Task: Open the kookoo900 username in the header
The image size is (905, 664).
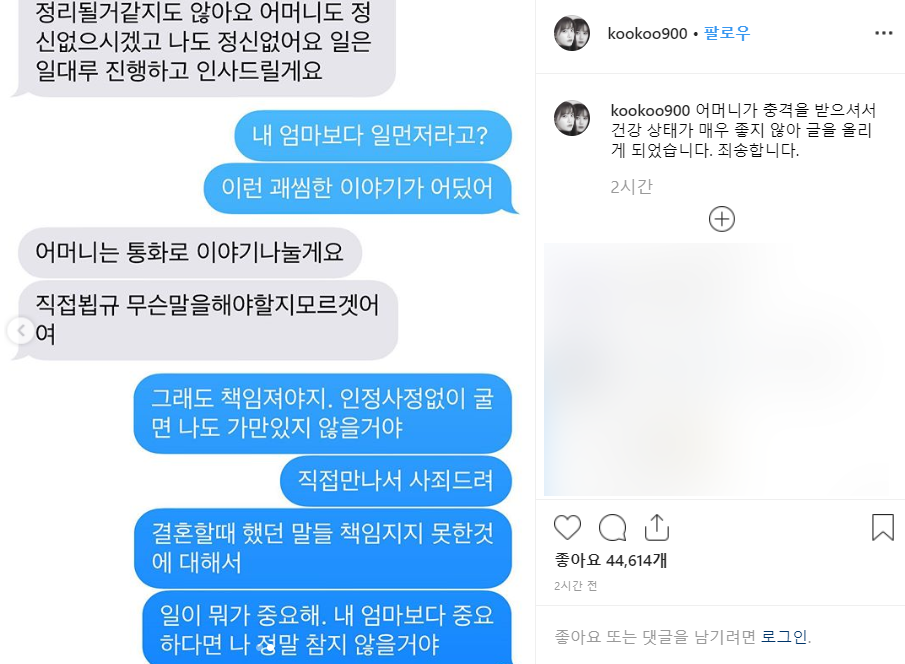Action: [x=647, y=33]
